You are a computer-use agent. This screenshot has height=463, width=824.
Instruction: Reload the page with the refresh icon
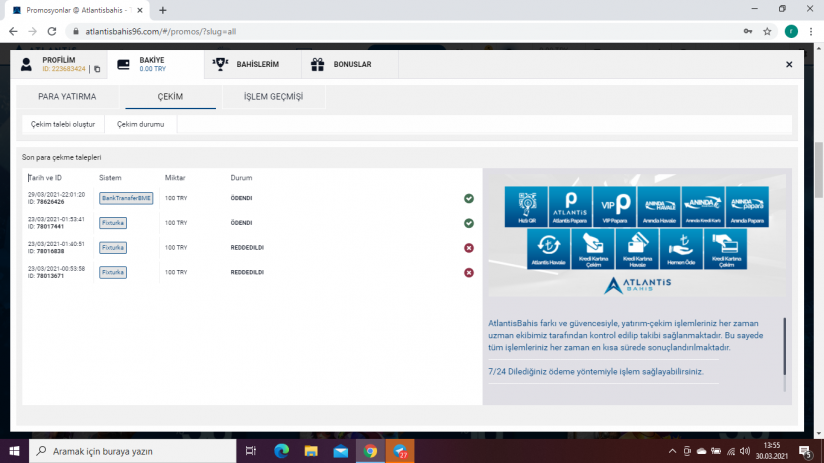52,32
